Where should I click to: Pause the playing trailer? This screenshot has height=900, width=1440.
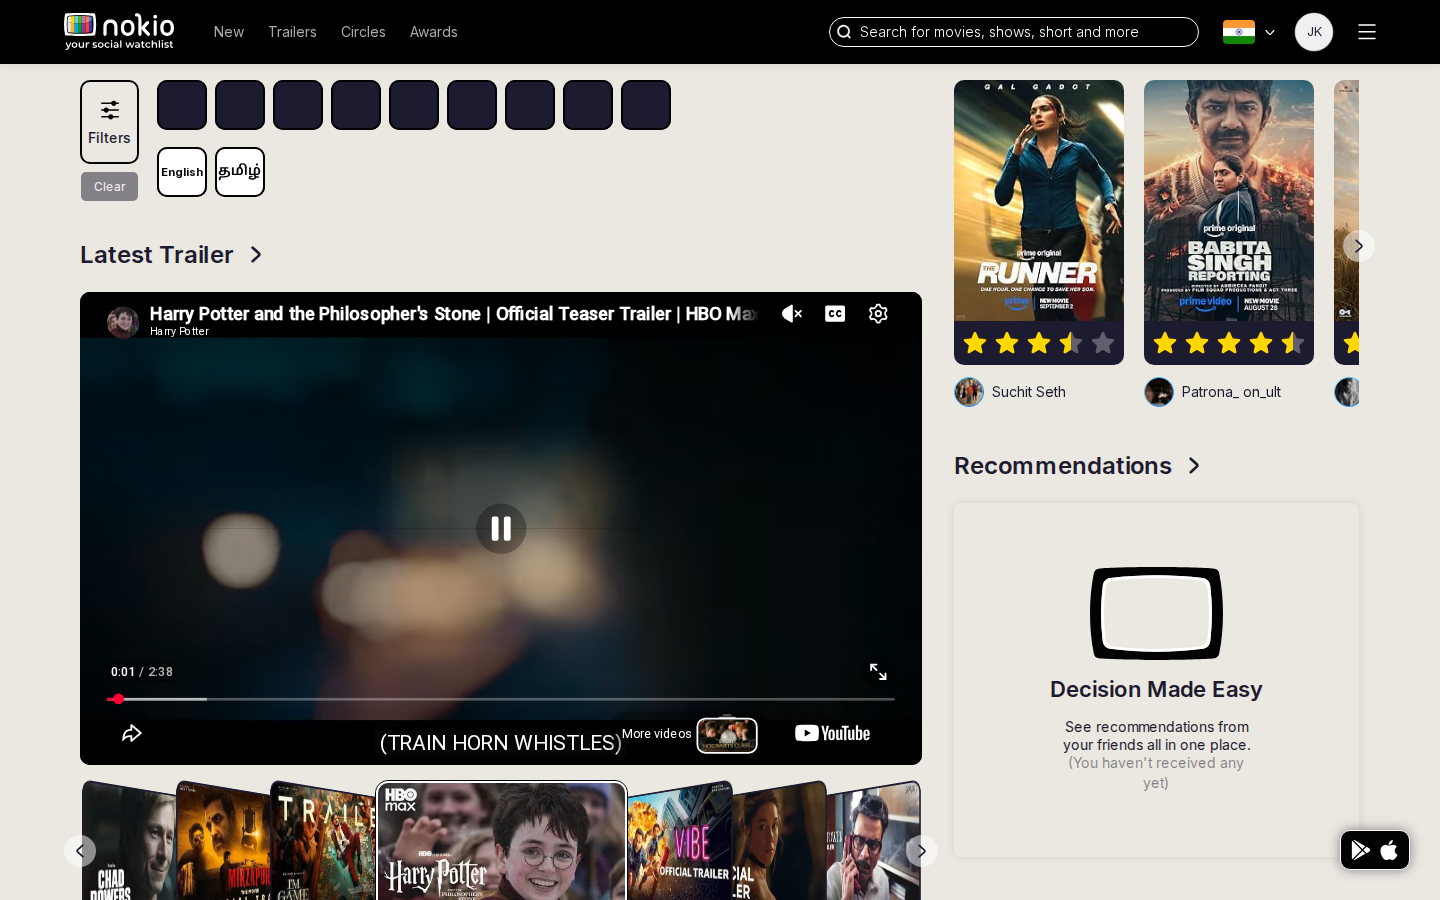click(501, 528)
